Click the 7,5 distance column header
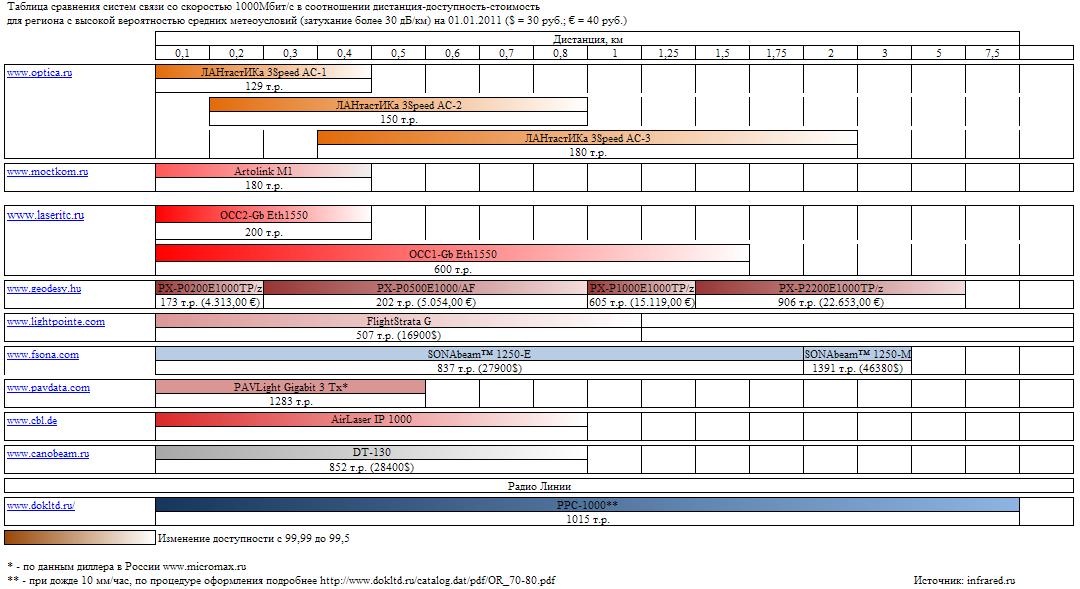This screenshot has height=589, width=1080. [992, 53]
